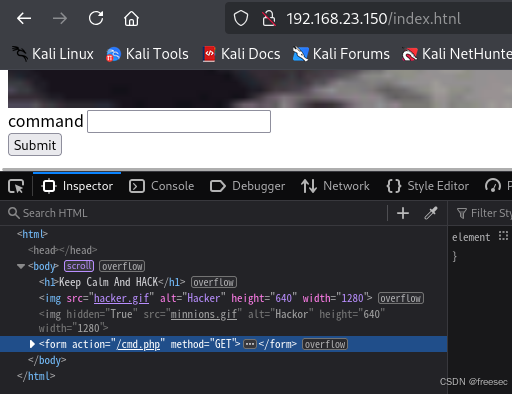Click the body overflow badge
Viewport: 512px width, 394px height.
[x=122, y=266]
